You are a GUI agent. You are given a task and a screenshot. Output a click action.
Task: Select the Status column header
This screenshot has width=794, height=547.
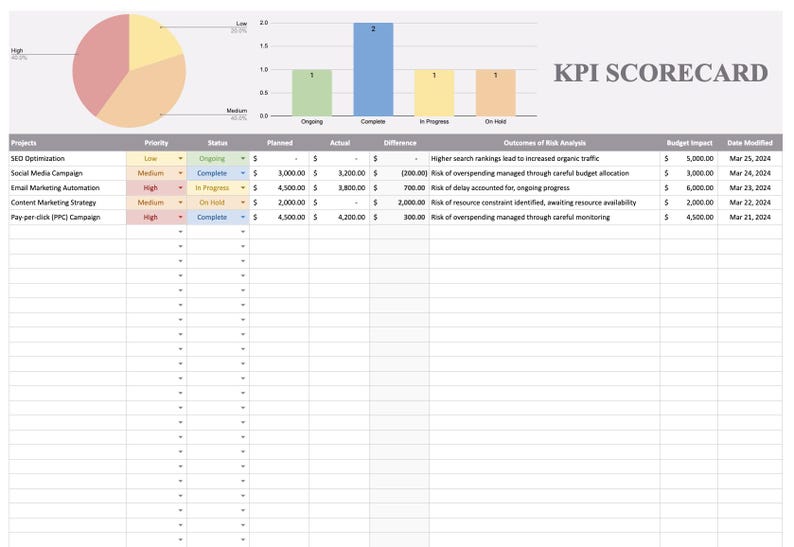coord(218,143)
